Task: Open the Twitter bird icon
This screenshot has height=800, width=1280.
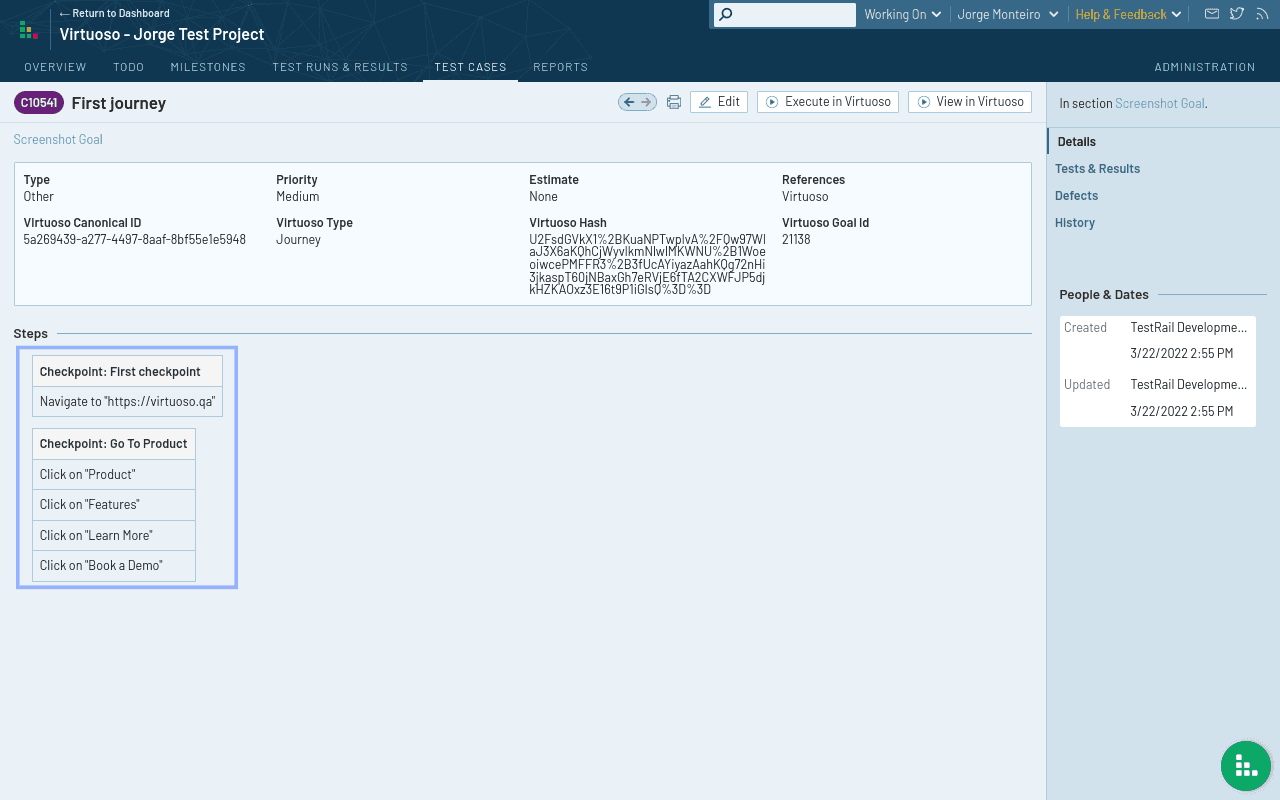Action: (x=1237, y=14)
